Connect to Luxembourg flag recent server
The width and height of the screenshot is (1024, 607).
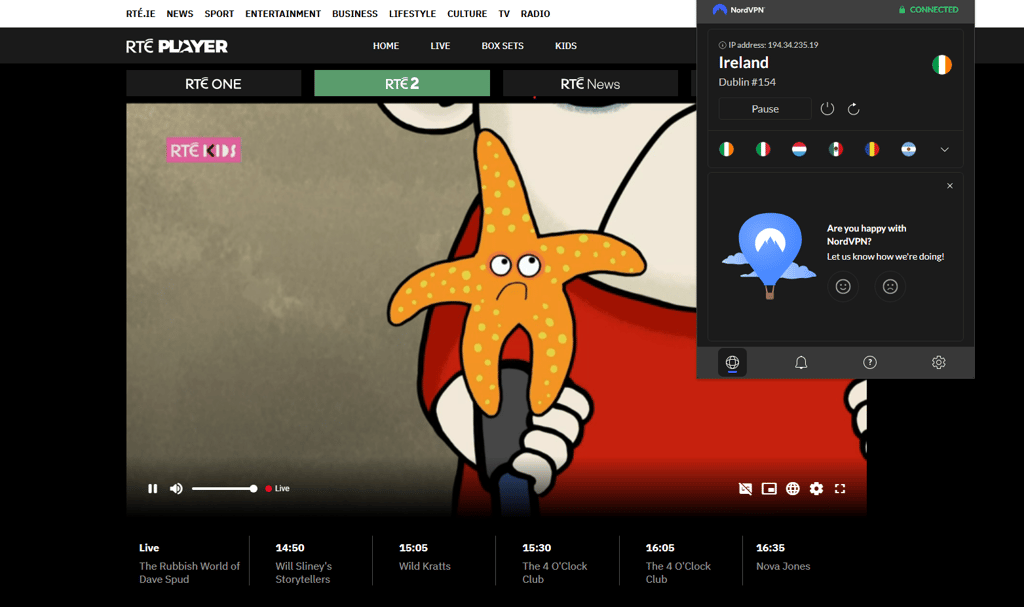(799, 150)
